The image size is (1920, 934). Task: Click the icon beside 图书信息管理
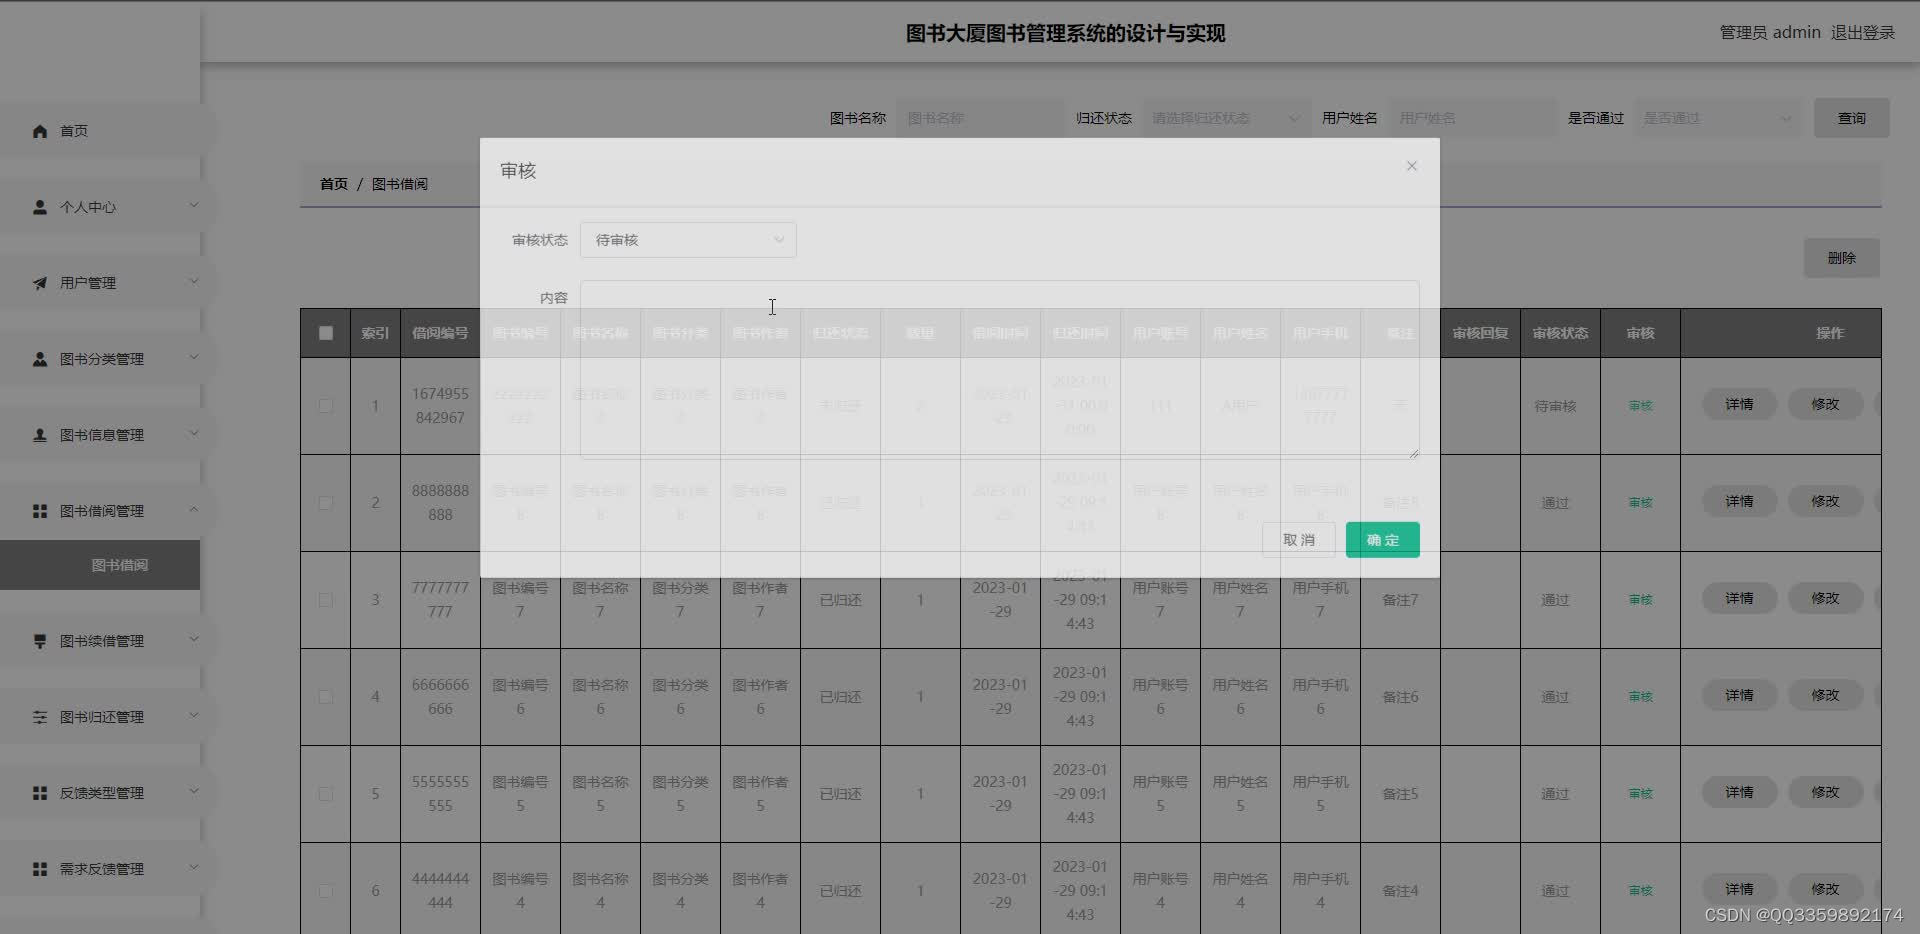click(40, 435)
